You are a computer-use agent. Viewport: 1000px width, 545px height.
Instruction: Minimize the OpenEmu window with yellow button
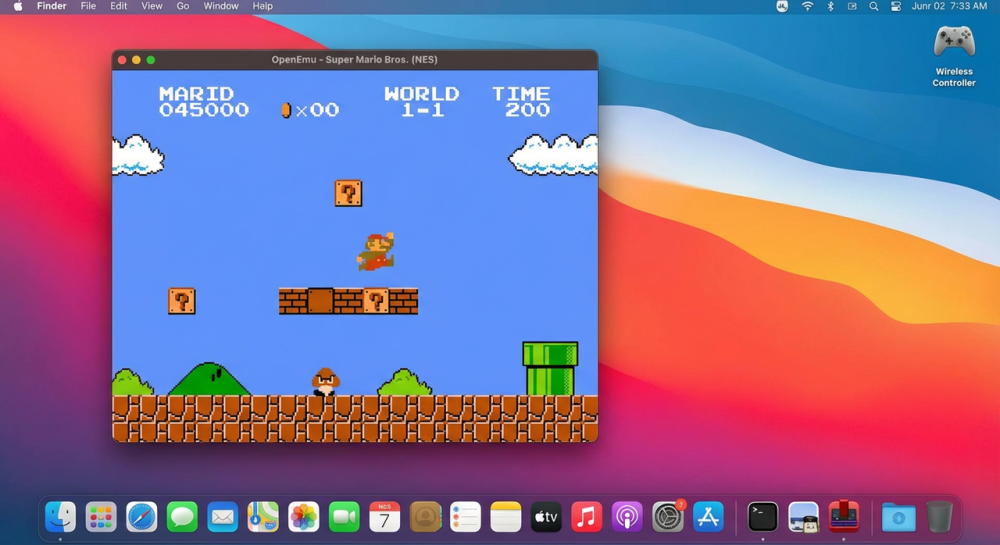click(136, 60)
